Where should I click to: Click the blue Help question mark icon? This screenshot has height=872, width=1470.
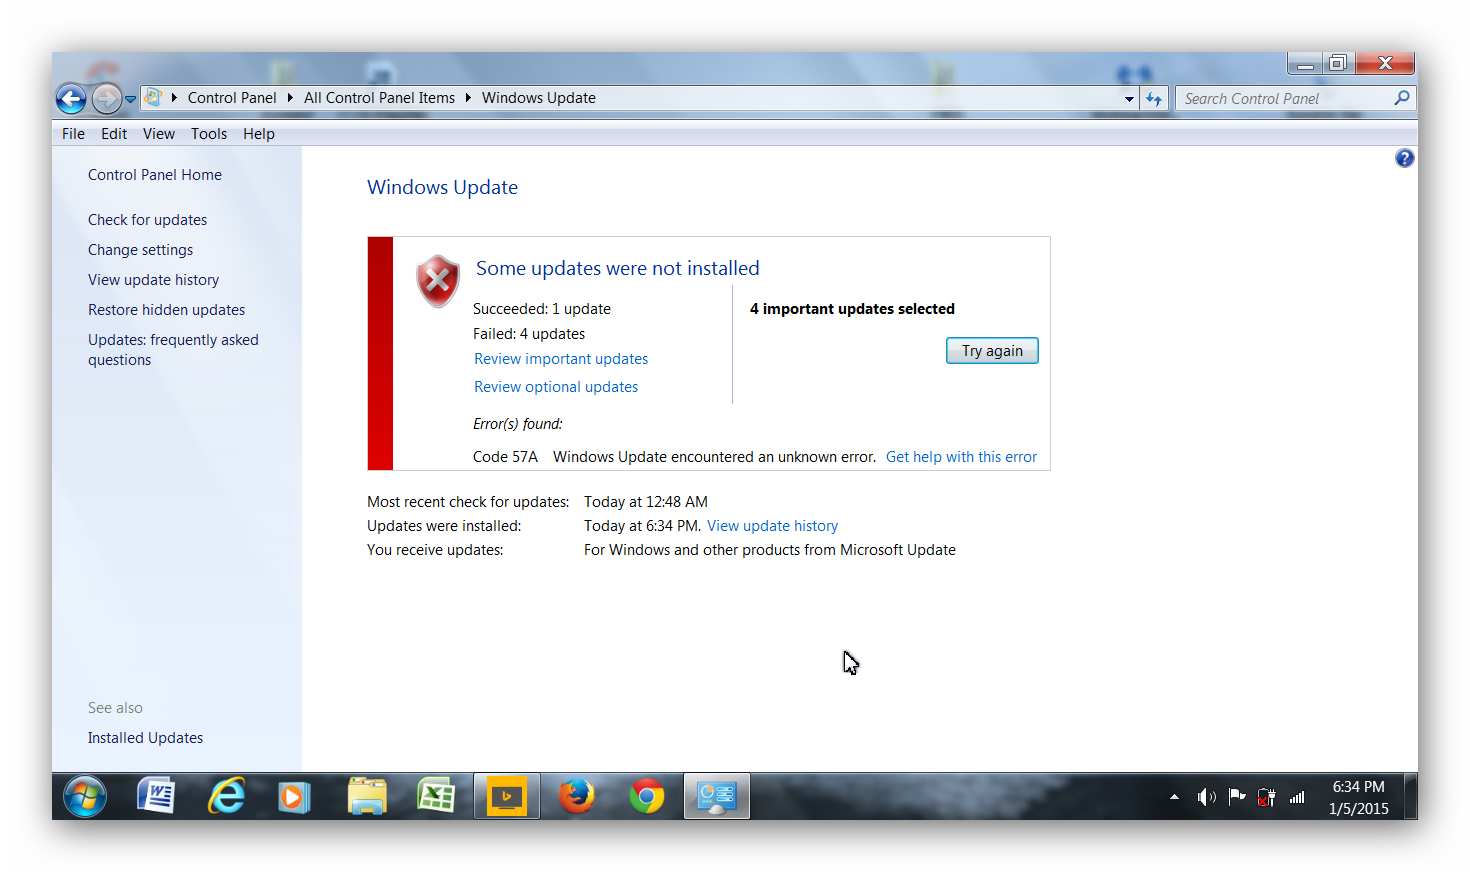click(x=1405, y=158)
